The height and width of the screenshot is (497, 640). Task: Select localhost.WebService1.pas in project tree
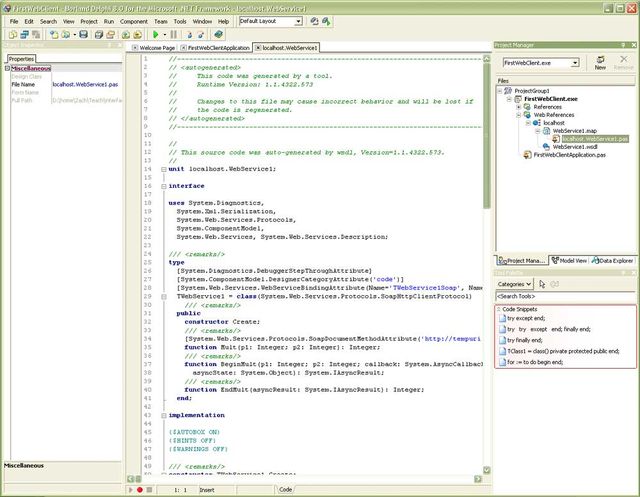pos(595,139)
